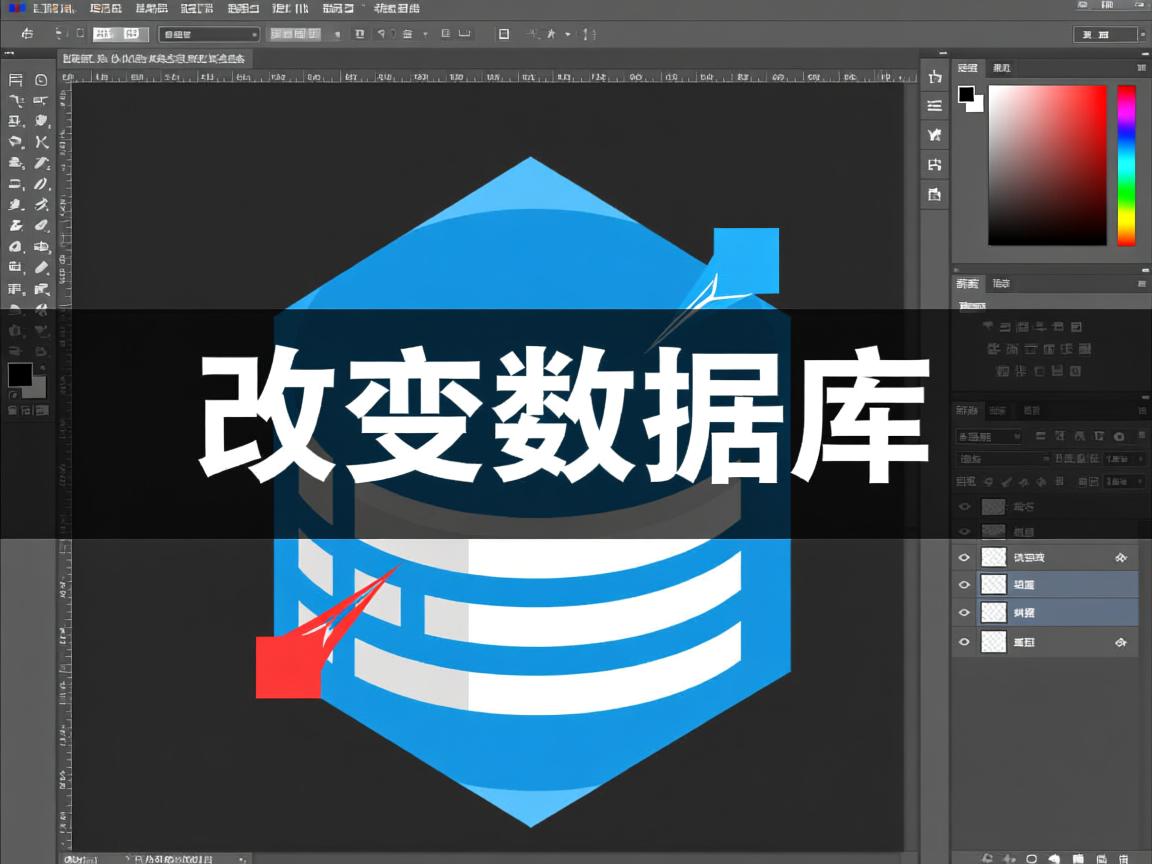Click the link-layers icon below the Layers list
This screenshot has width=1152, height=864.
click(988, 857)
